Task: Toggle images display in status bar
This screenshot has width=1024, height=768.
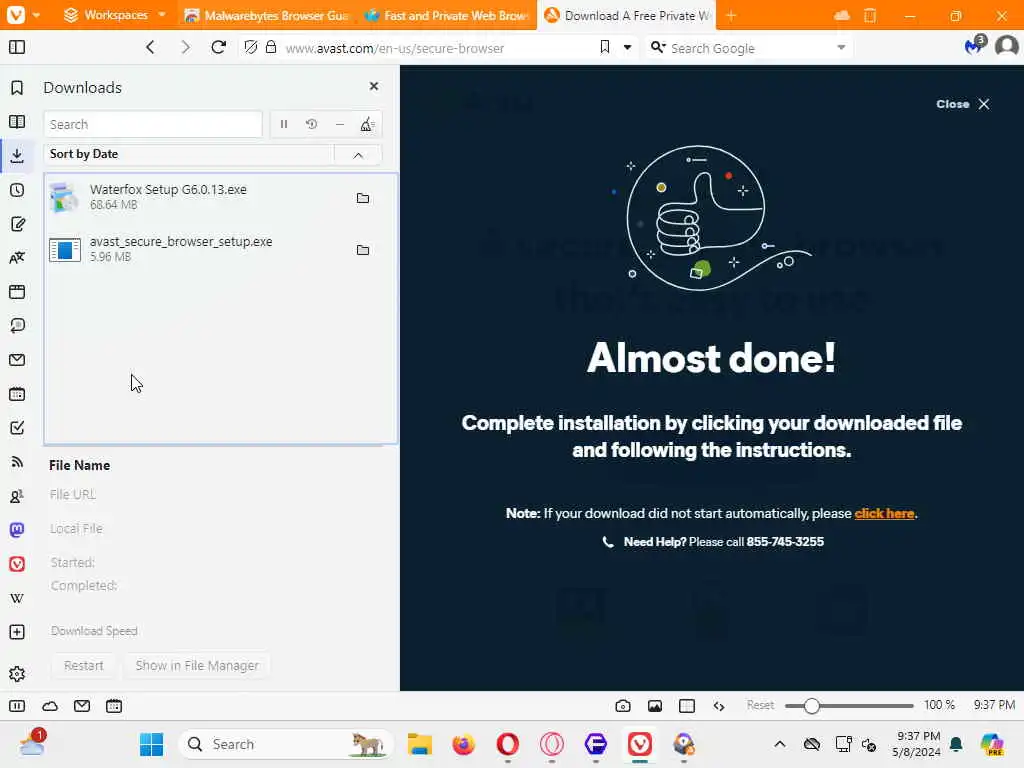Action: (655, 706)
